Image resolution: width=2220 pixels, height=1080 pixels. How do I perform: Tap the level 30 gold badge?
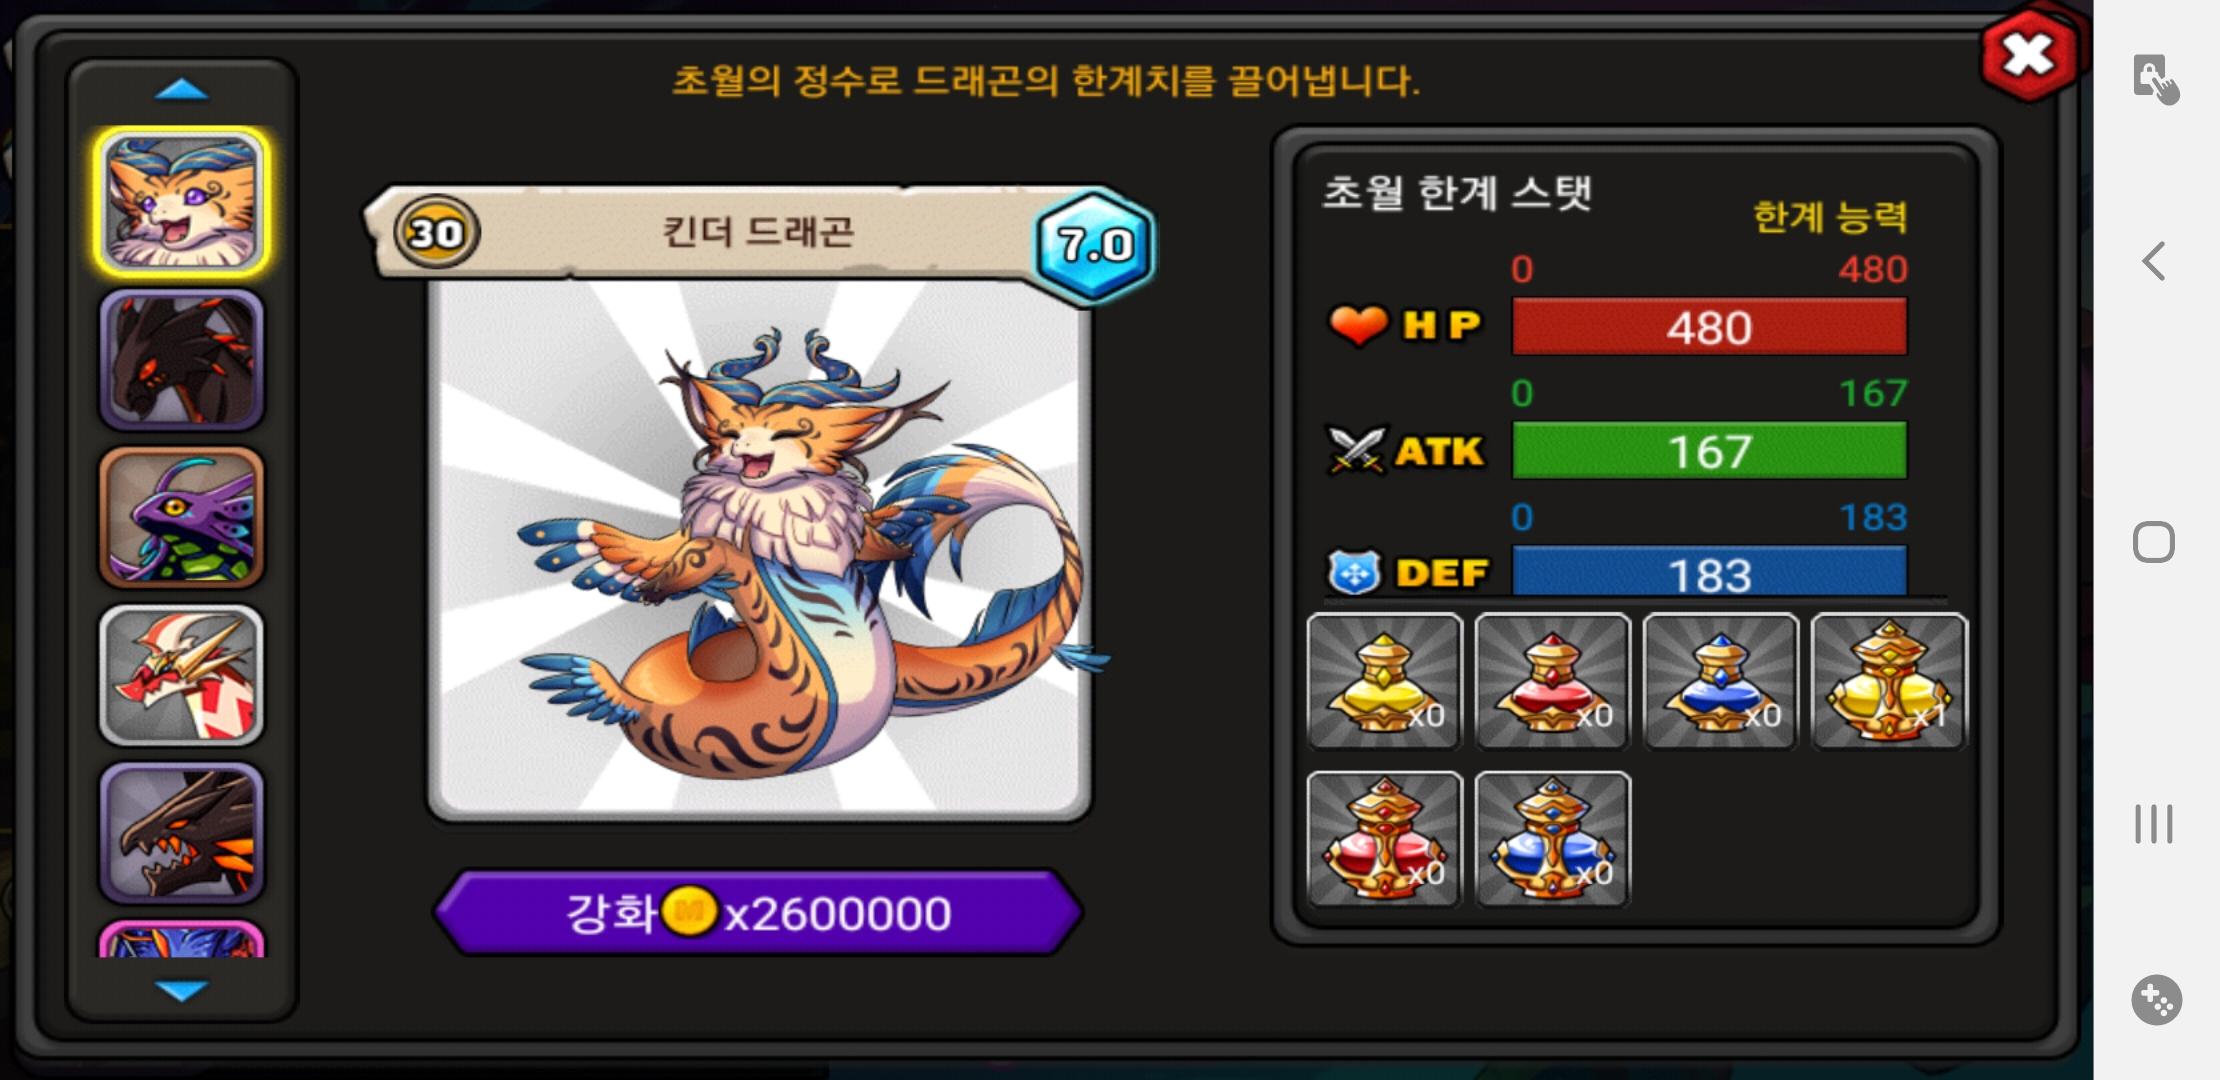437,233
